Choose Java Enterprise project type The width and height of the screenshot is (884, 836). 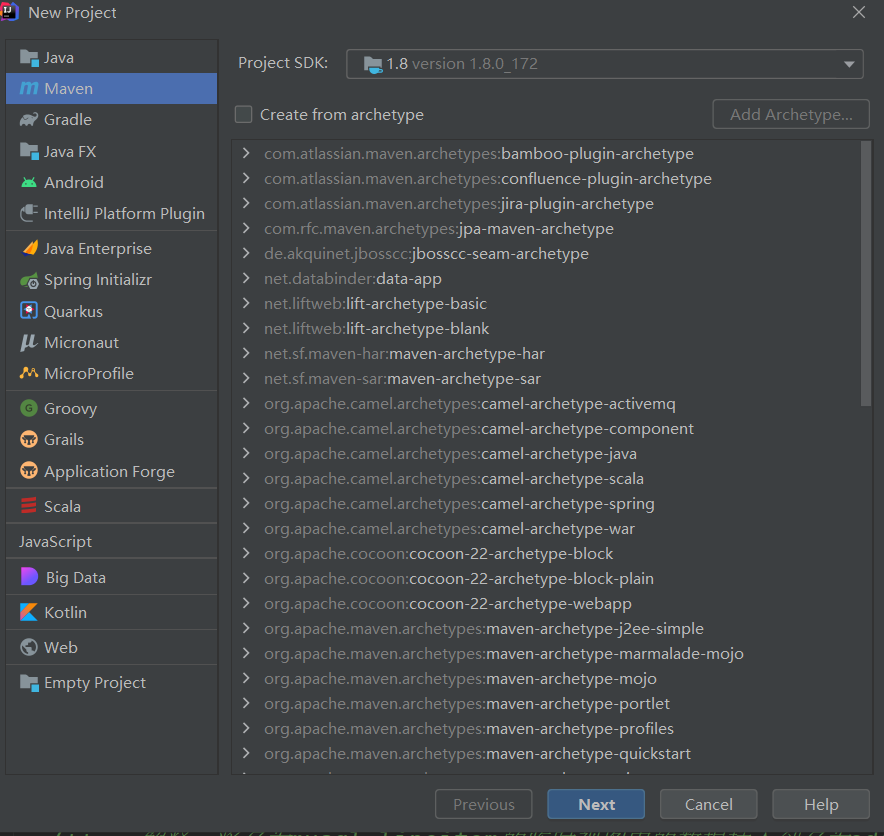(111, 248)
